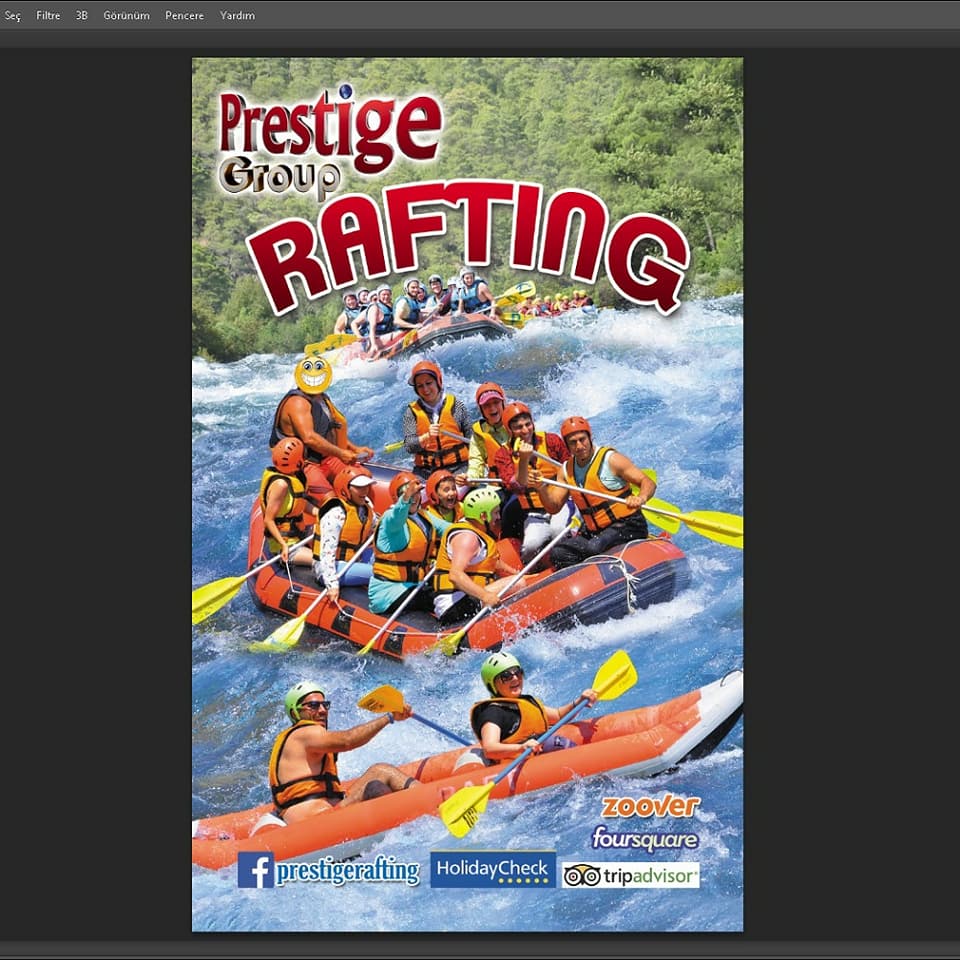Select the foursquare logo
The width and height of the screenshot is (960, 960).
tap(645, 838)
